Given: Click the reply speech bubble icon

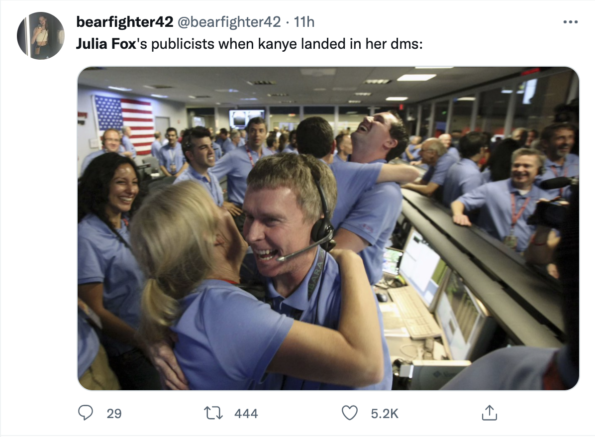Looking at the screenshot, I should pos(85,413).
